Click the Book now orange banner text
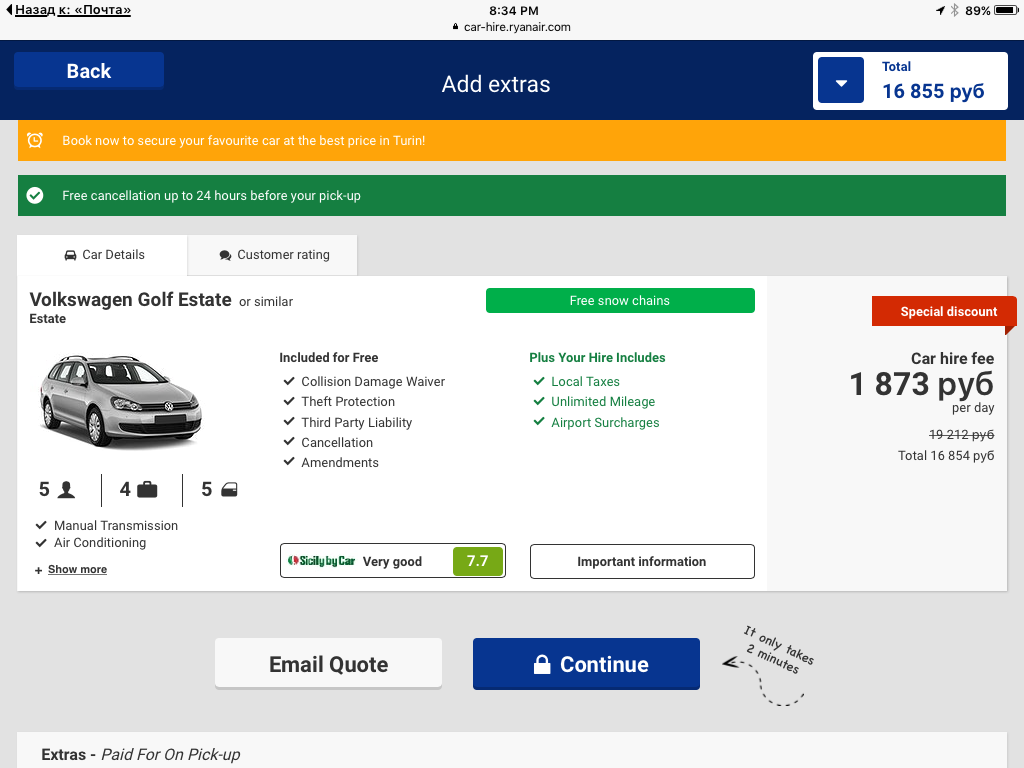The height and width of the screenshot is (768, 1024). [244, 140]
